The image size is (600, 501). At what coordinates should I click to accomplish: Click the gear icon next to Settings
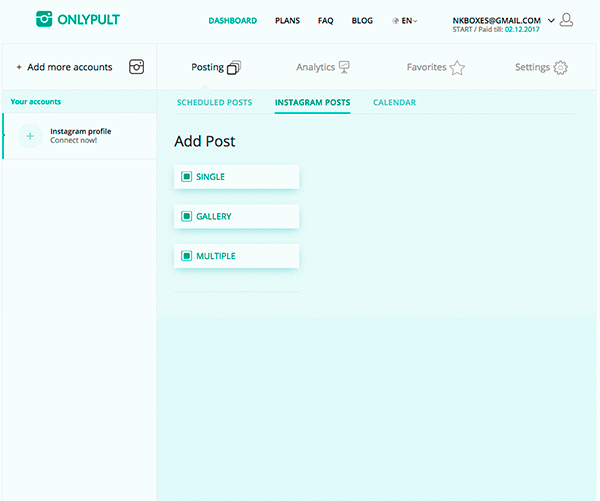561,68
